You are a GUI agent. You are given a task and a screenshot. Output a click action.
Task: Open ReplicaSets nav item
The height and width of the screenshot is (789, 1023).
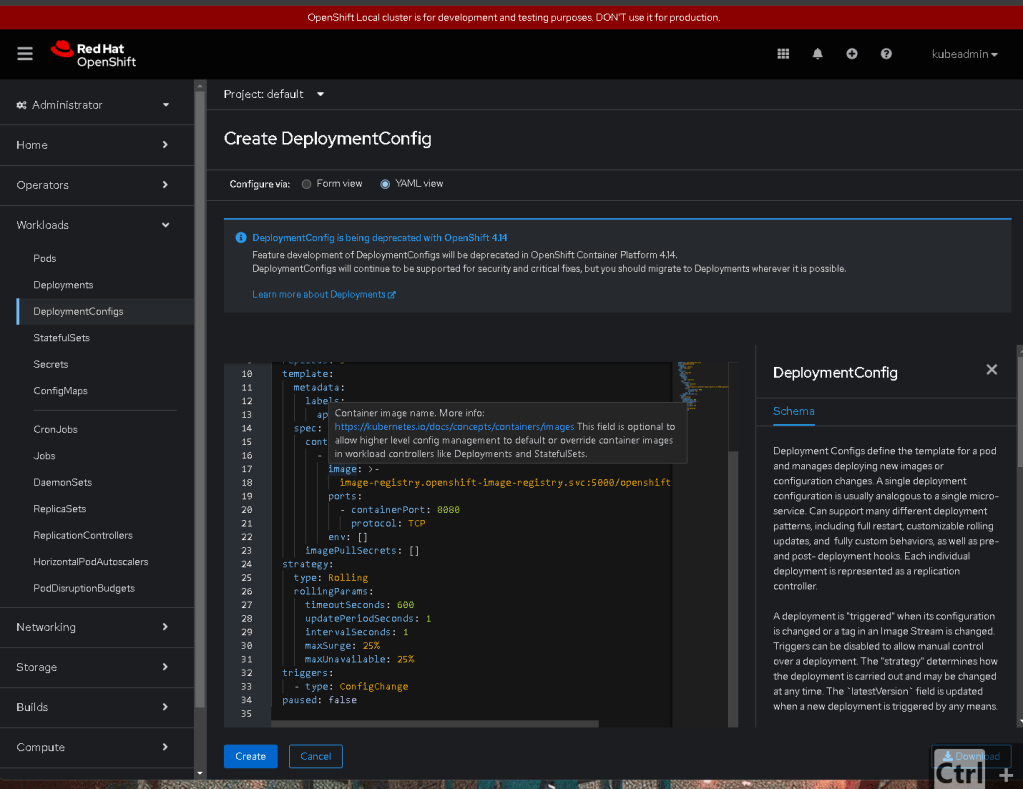click(59, 509)
